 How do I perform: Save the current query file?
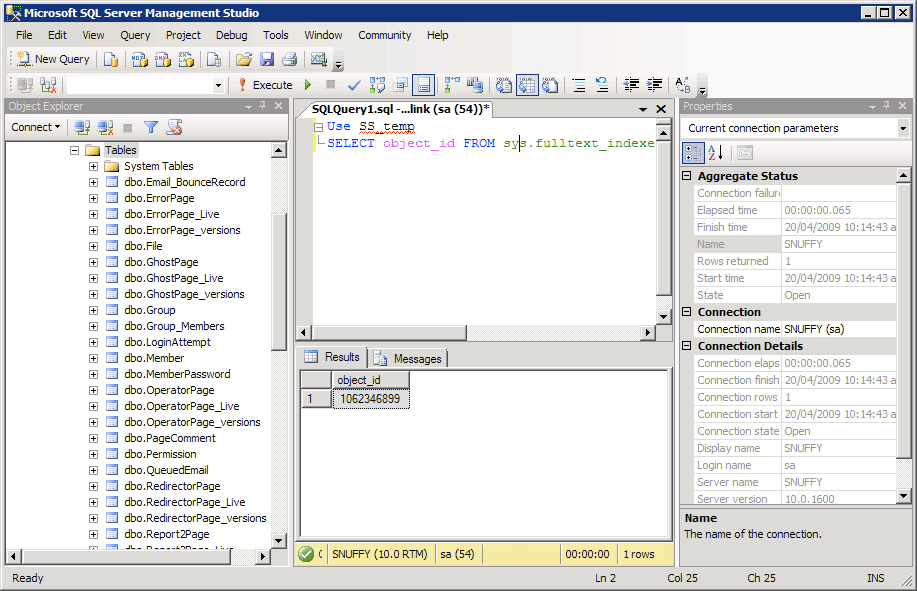pos(267,59)
